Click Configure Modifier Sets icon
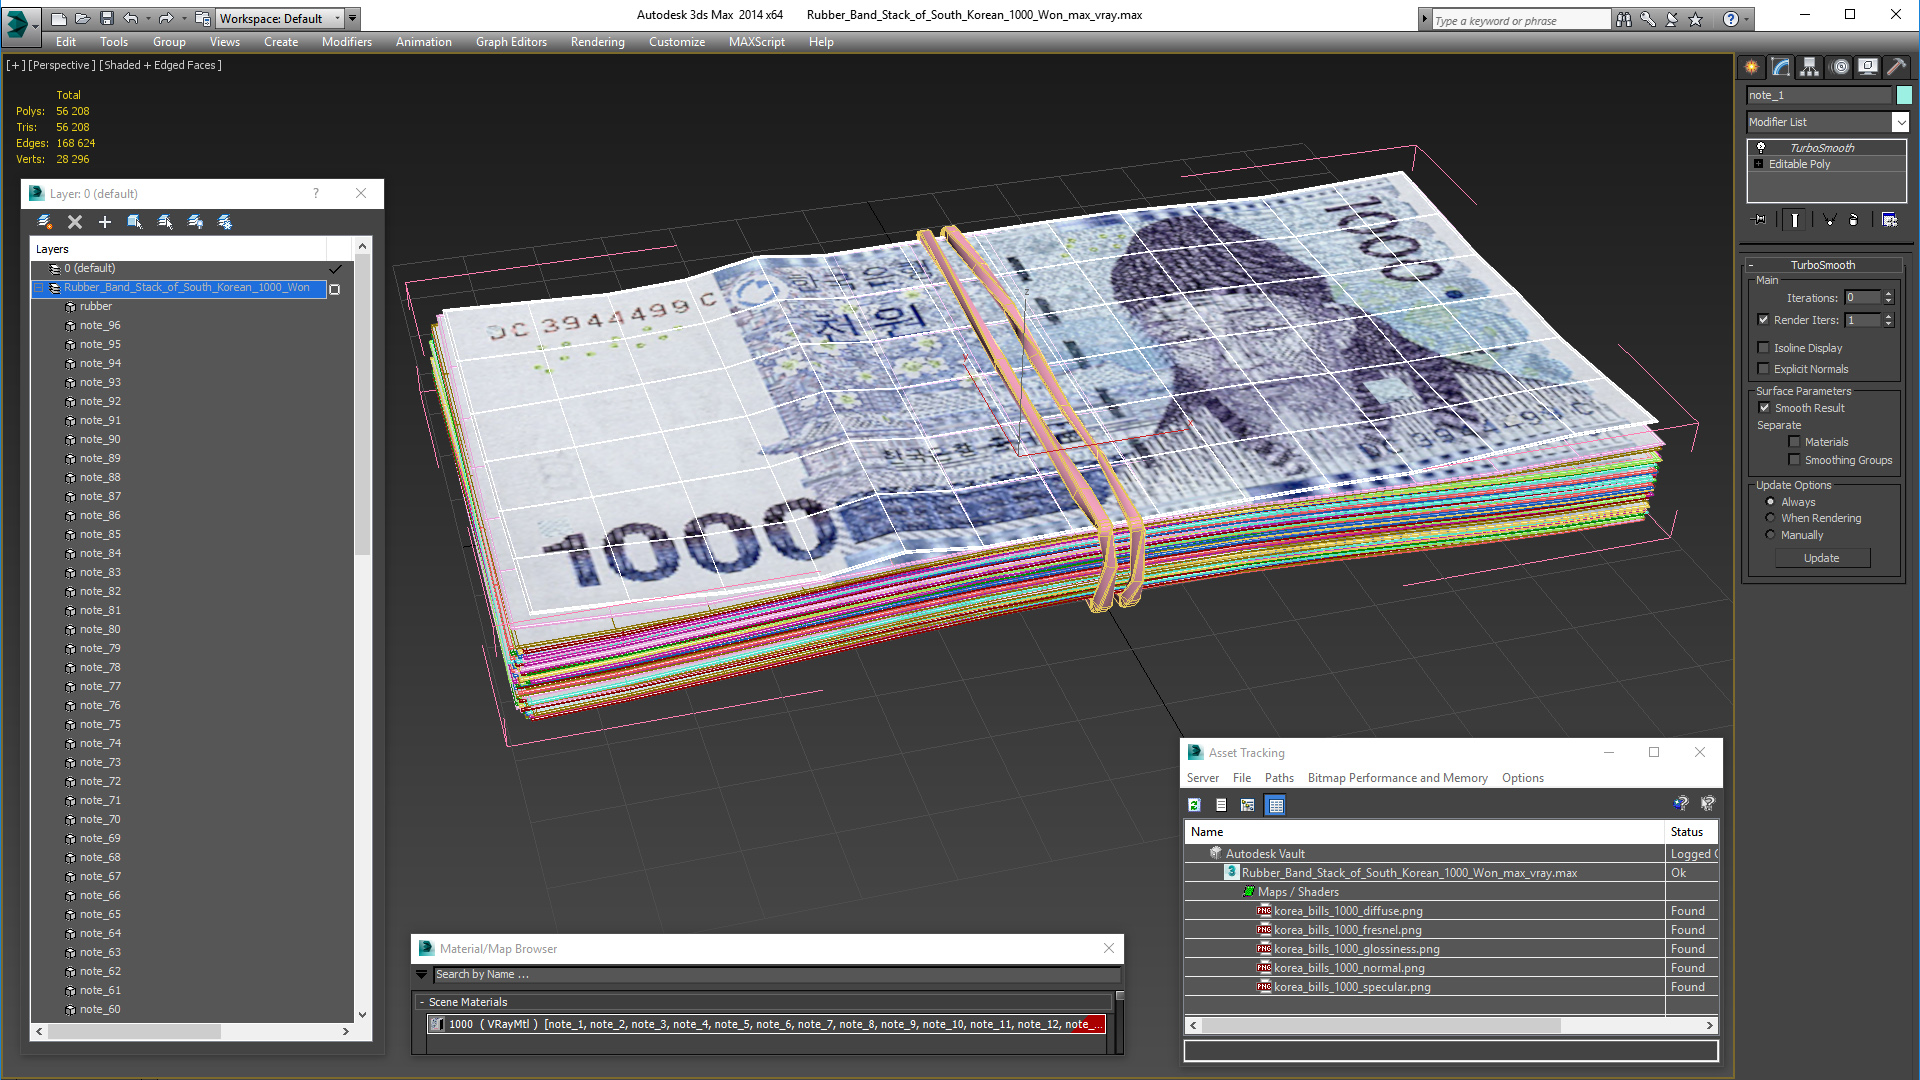 1889,220
